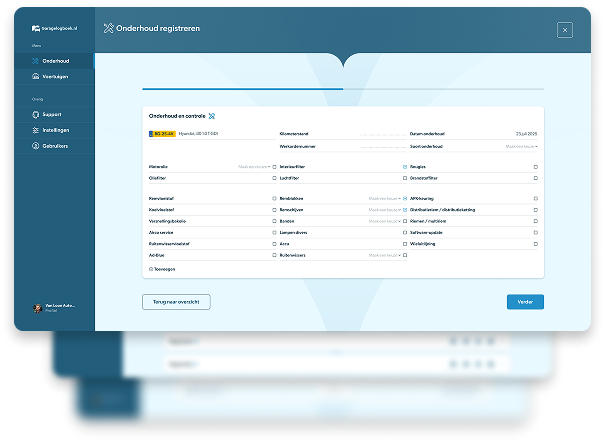Click the Onderhoud wrench icon in sidebar

[36, 61]
